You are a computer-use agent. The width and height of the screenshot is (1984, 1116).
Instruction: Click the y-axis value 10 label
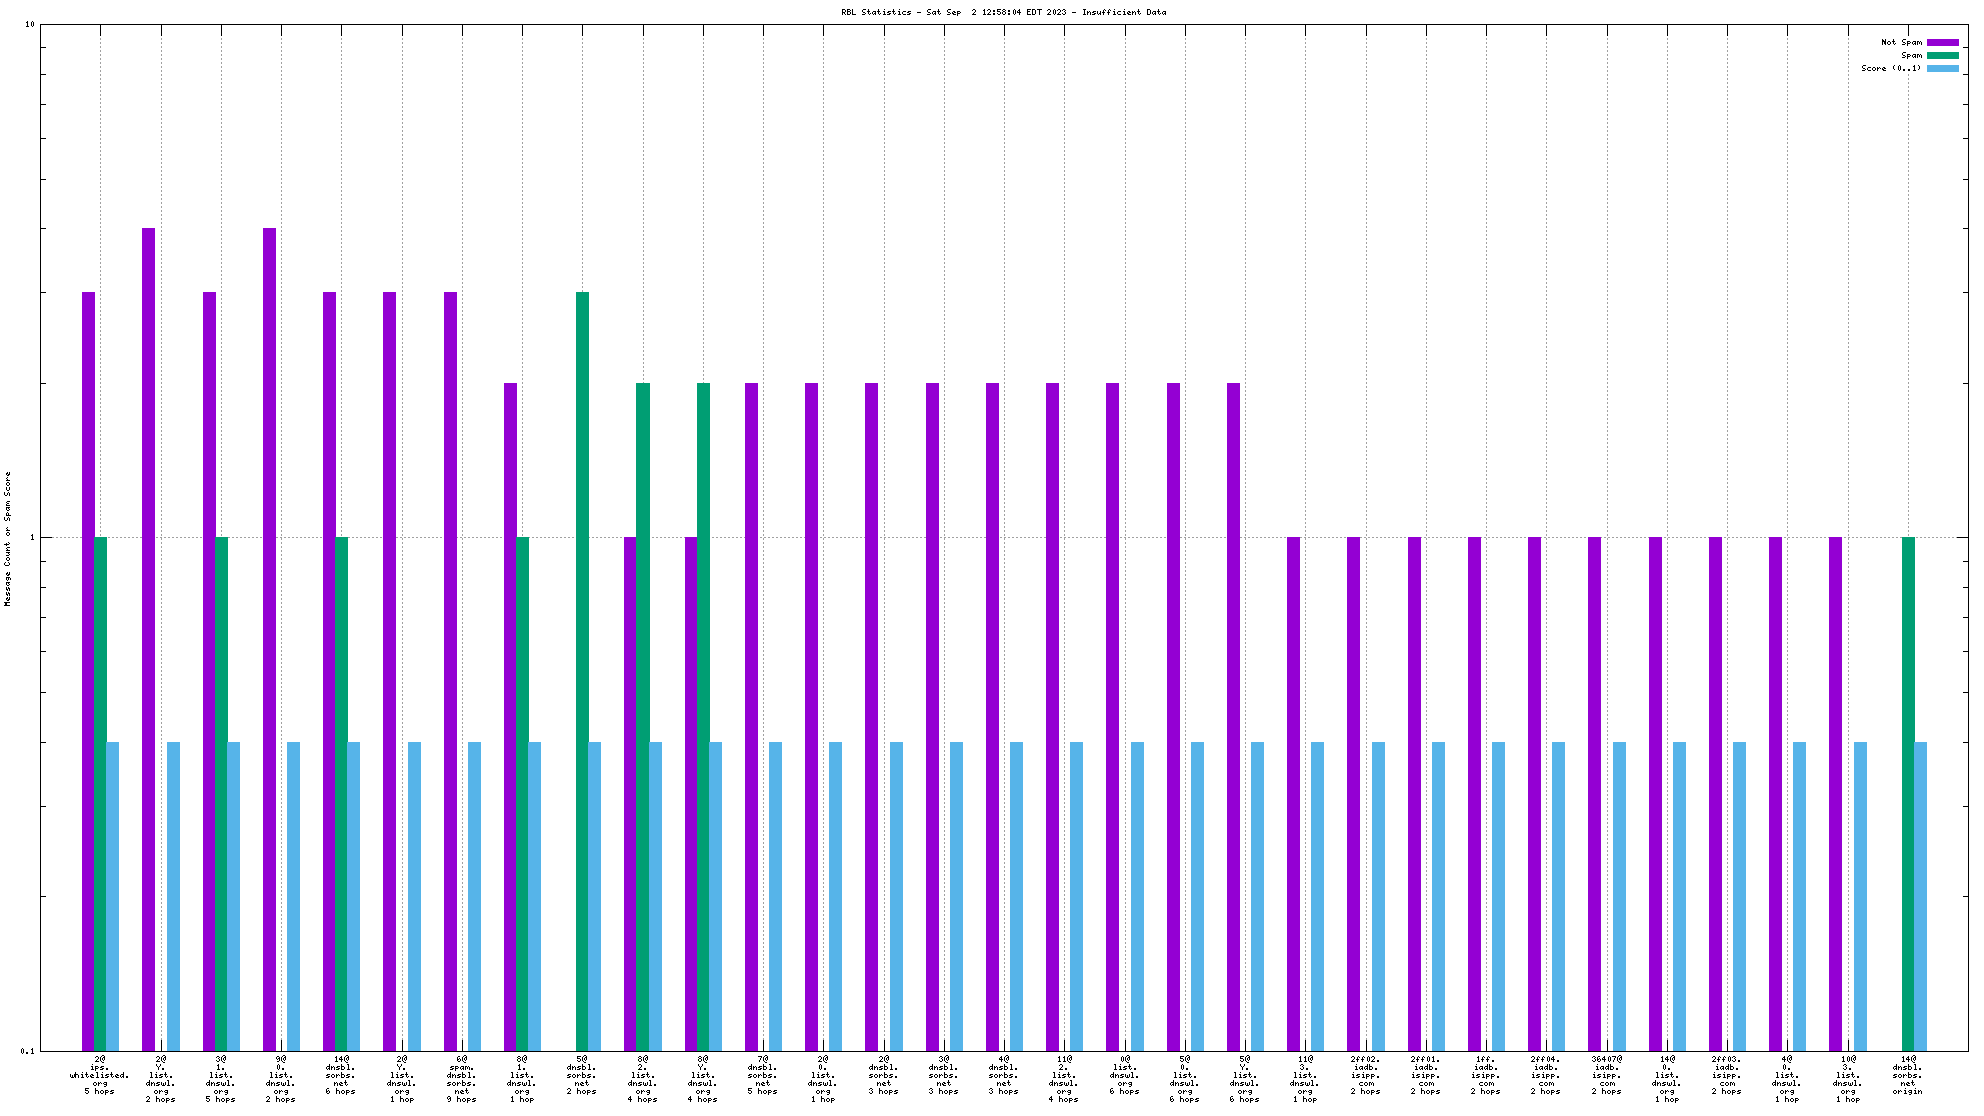pos(29,24)
